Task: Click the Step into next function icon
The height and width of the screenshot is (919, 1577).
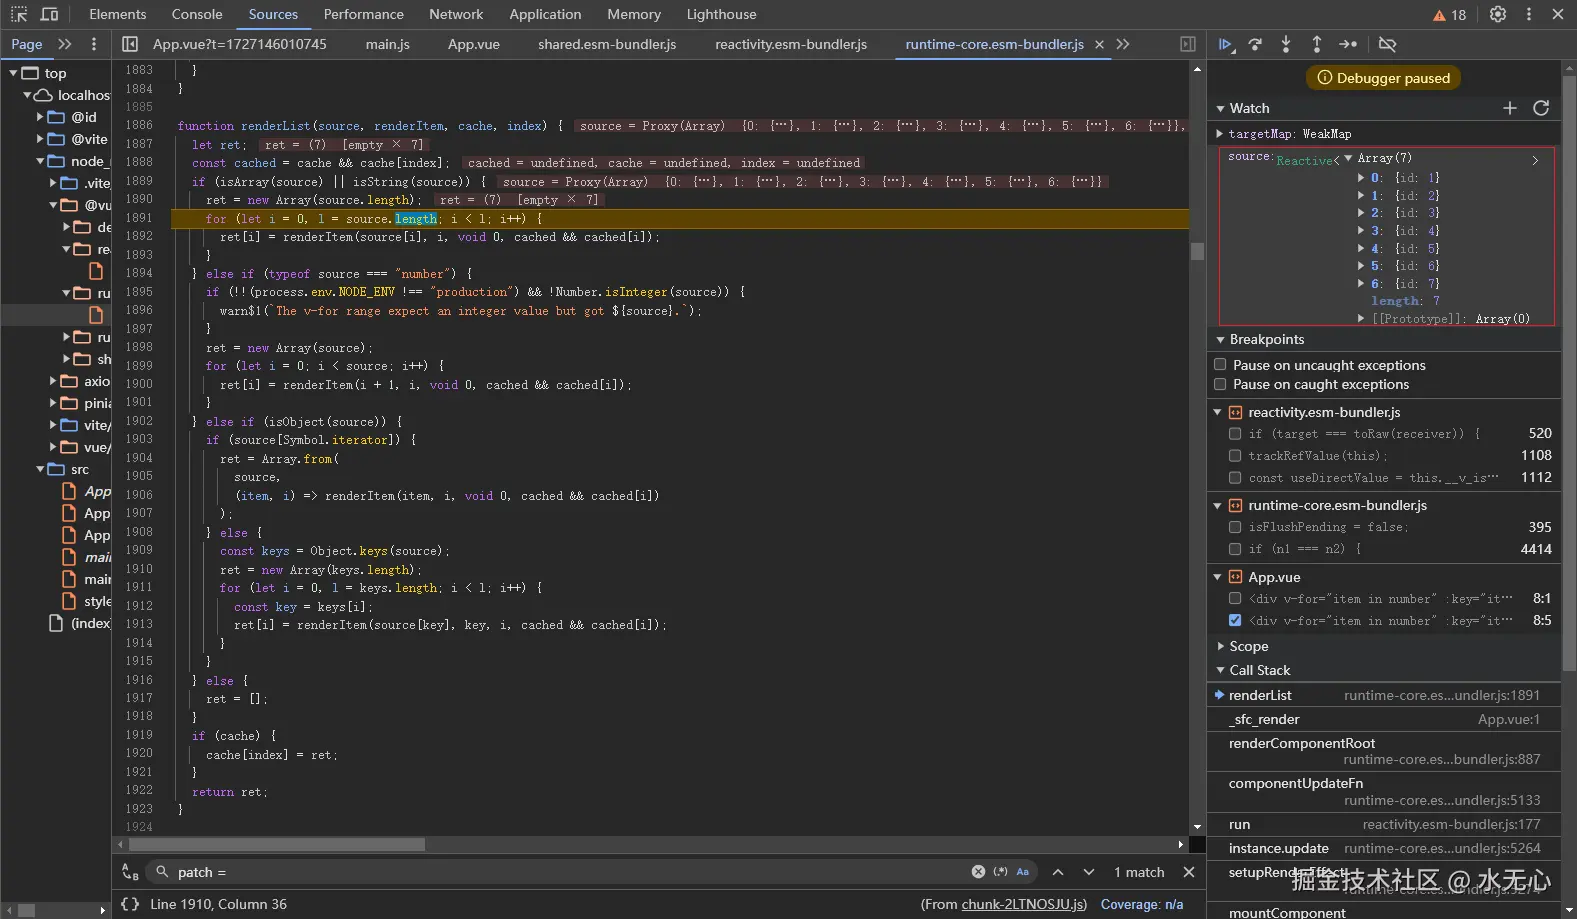Action: [1286, 44]
